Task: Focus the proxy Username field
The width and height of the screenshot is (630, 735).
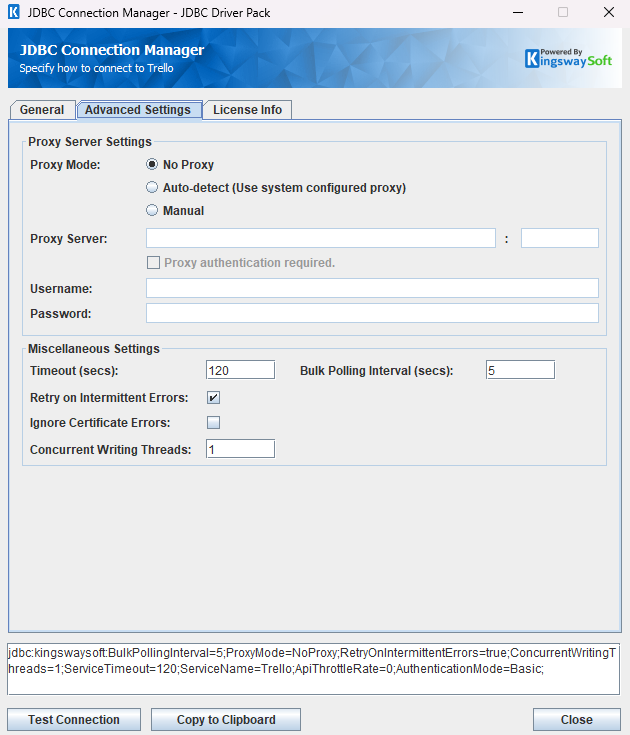Action: (372, 288)
